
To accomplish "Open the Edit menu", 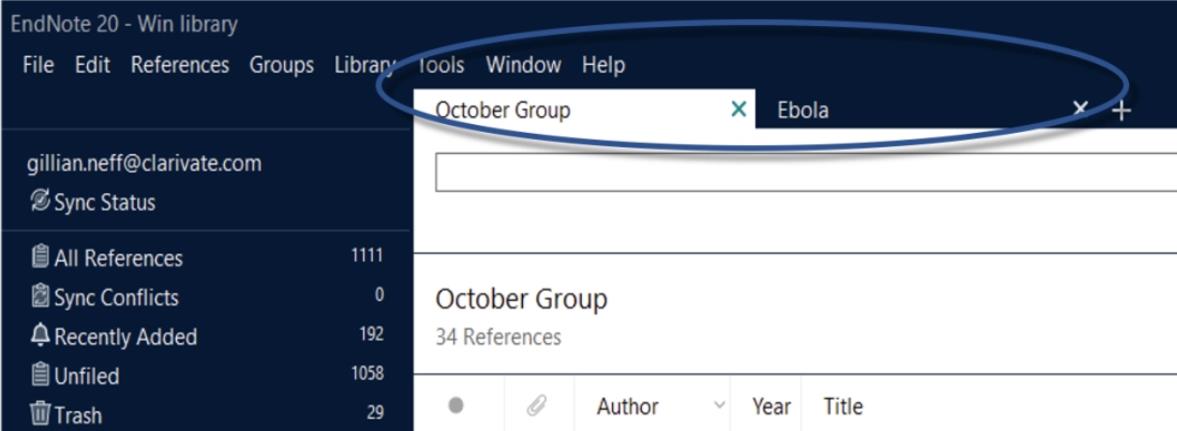I will click(x=92, y=65).
